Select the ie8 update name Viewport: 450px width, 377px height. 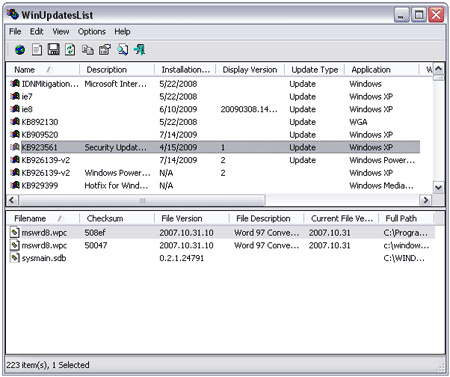(27, 109)
